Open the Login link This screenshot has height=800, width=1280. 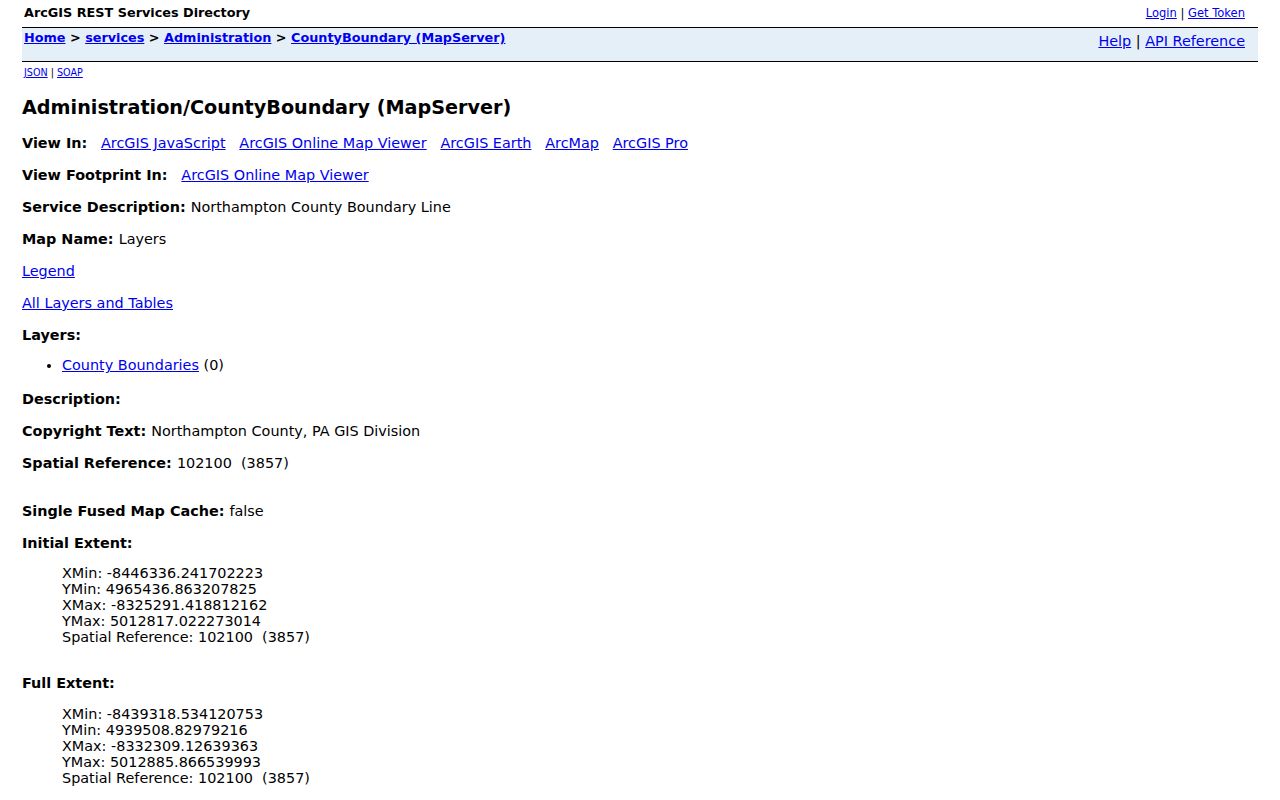[x=1161, y=13]
